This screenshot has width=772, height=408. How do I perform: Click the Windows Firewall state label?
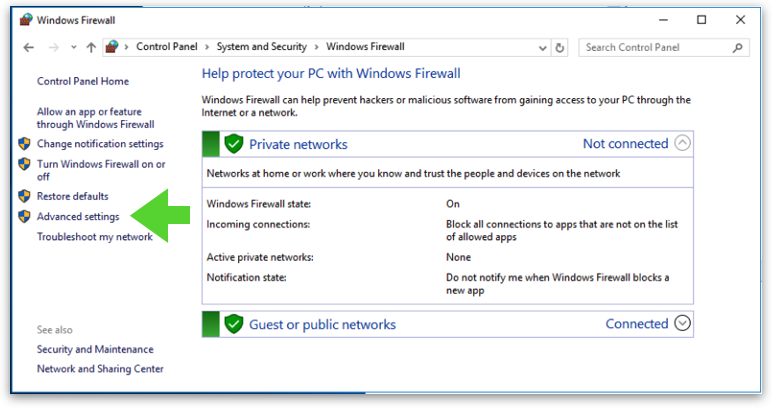258,204
